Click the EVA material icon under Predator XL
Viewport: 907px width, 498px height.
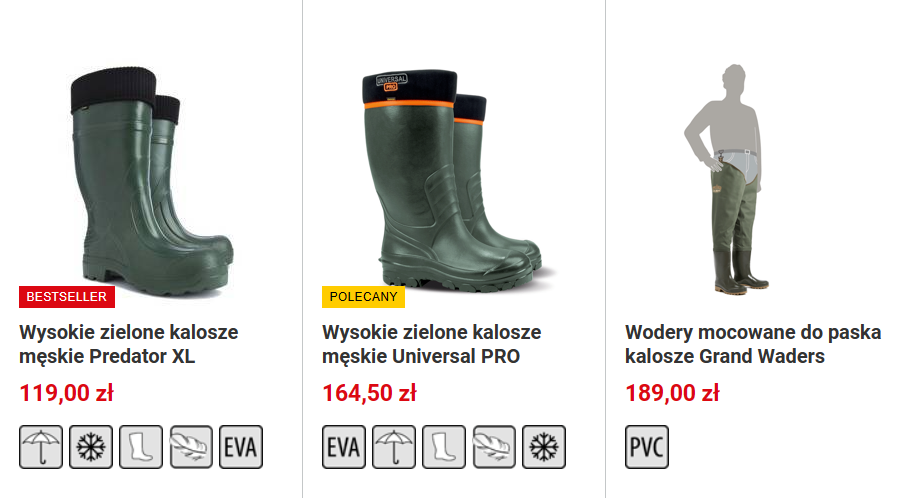click(241, 447)
